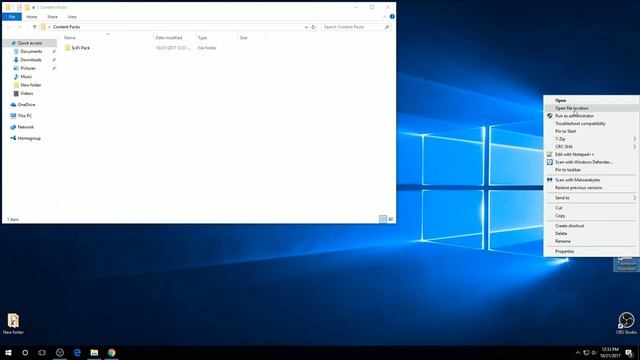Choose Rename in the context menu
Screen dimensions: 640x360
point(592,241)
